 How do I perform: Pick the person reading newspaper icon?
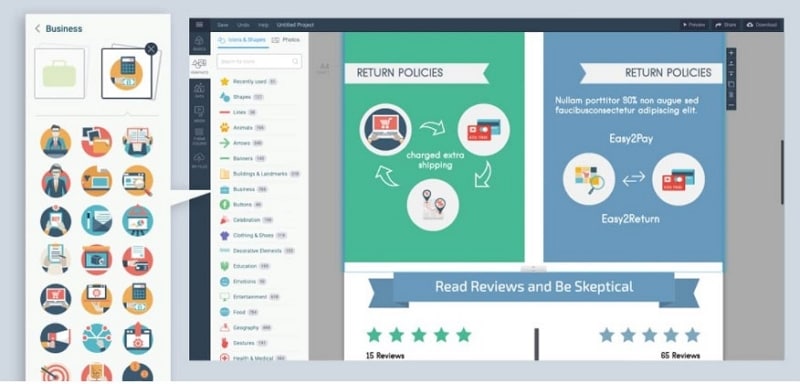[x=138, y=142]
